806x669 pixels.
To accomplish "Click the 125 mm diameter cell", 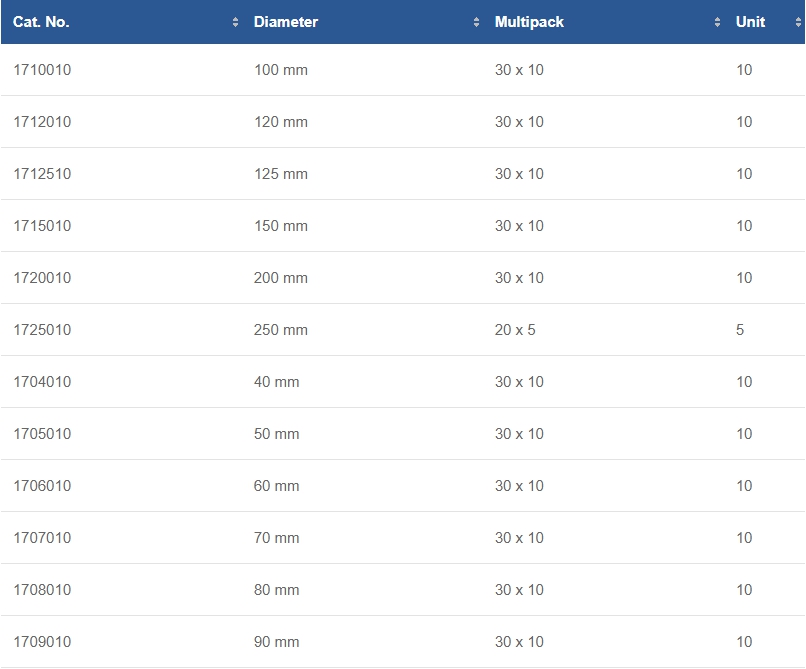I will [281, 174].
